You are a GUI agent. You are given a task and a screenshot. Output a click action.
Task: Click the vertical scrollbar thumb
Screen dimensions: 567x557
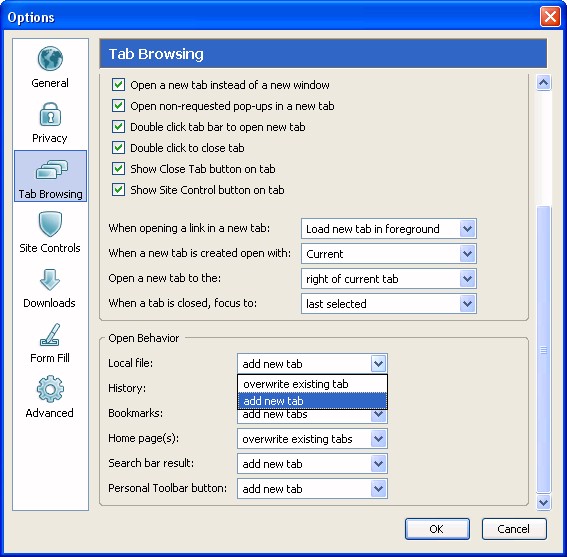coord(543,349)
